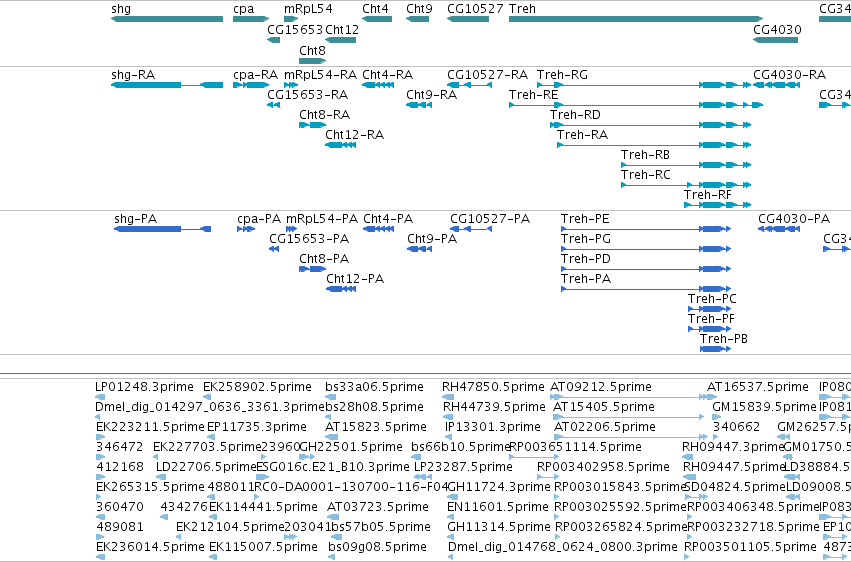Click the GM15839.5prime EST label

click(764, 407)
